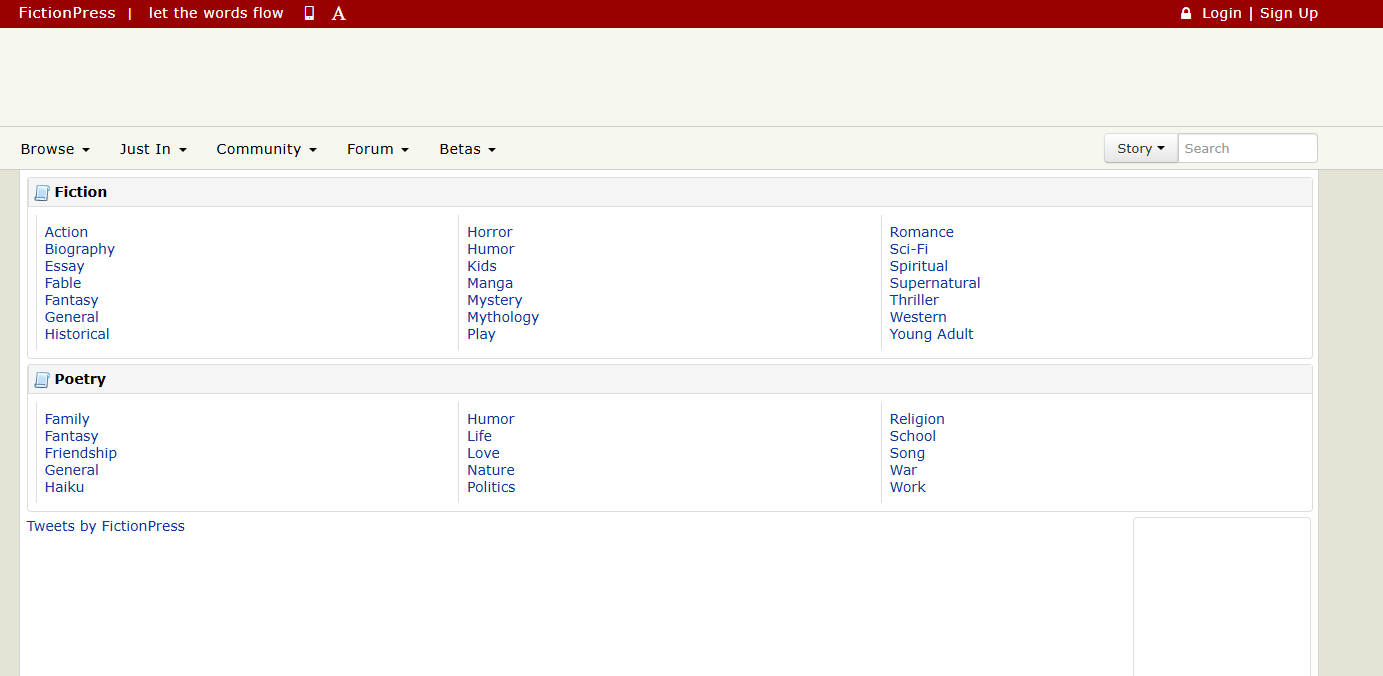1383x676 pixels.
Task: Expand the Just In menu
Action: [x=153, y=149]
